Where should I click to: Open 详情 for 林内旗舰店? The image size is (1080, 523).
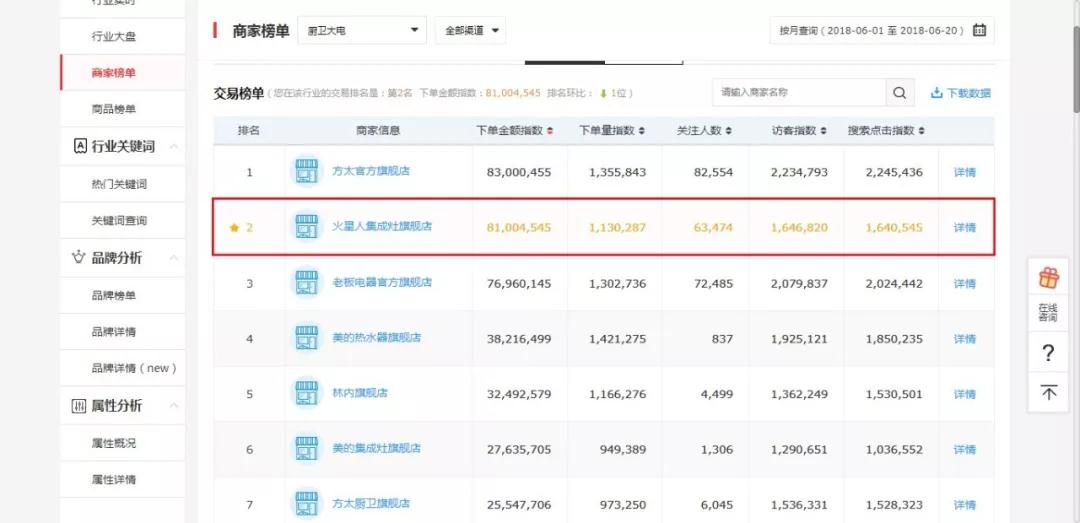pyautogui.click(x=964, y=394)
